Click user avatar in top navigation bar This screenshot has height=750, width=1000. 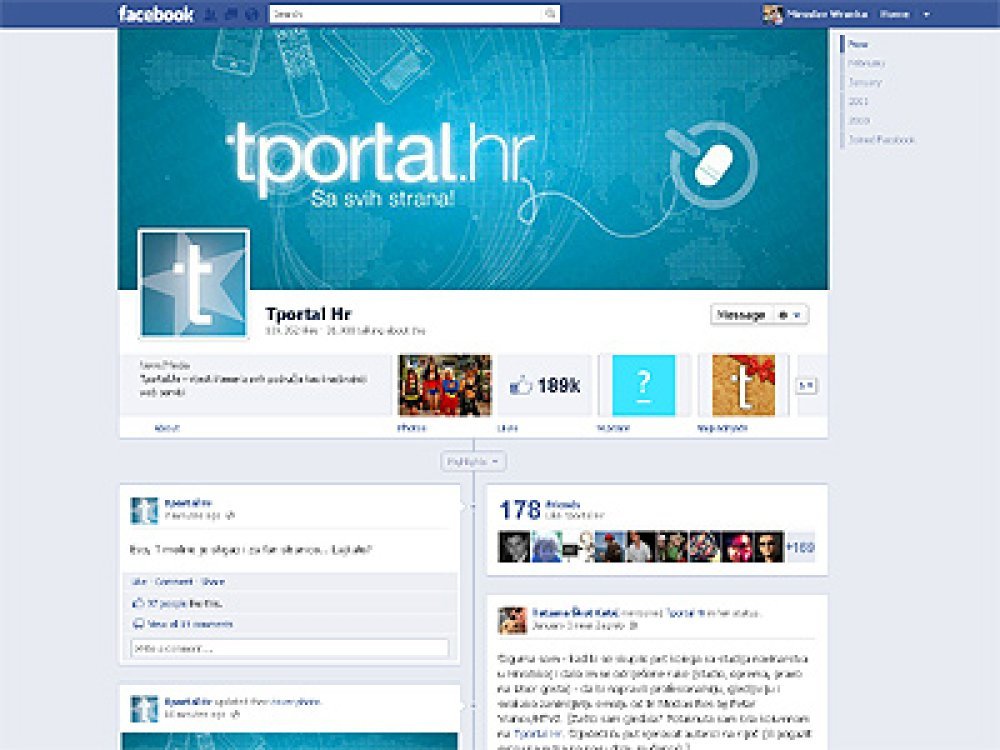772,14
